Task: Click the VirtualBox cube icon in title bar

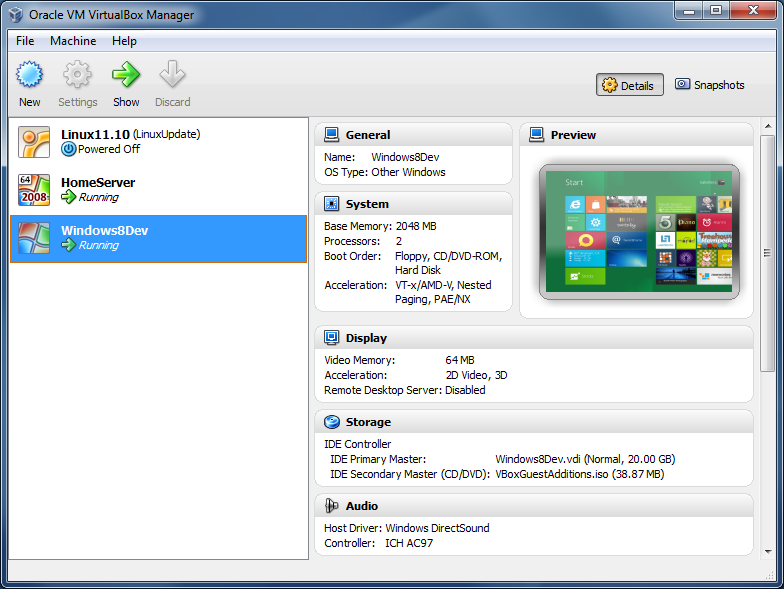Action: (x=16, y=14)
